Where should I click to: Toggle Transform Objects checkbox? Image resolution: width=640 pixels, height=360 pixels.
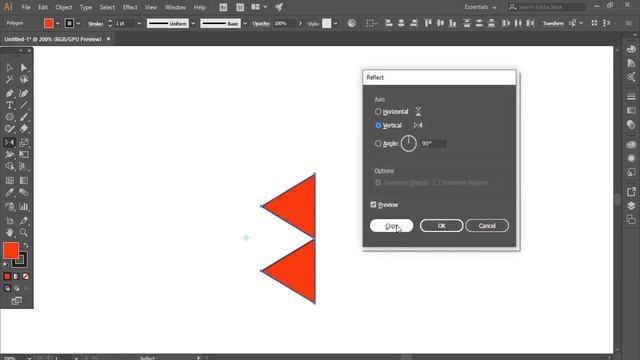(x=378, y=182)
